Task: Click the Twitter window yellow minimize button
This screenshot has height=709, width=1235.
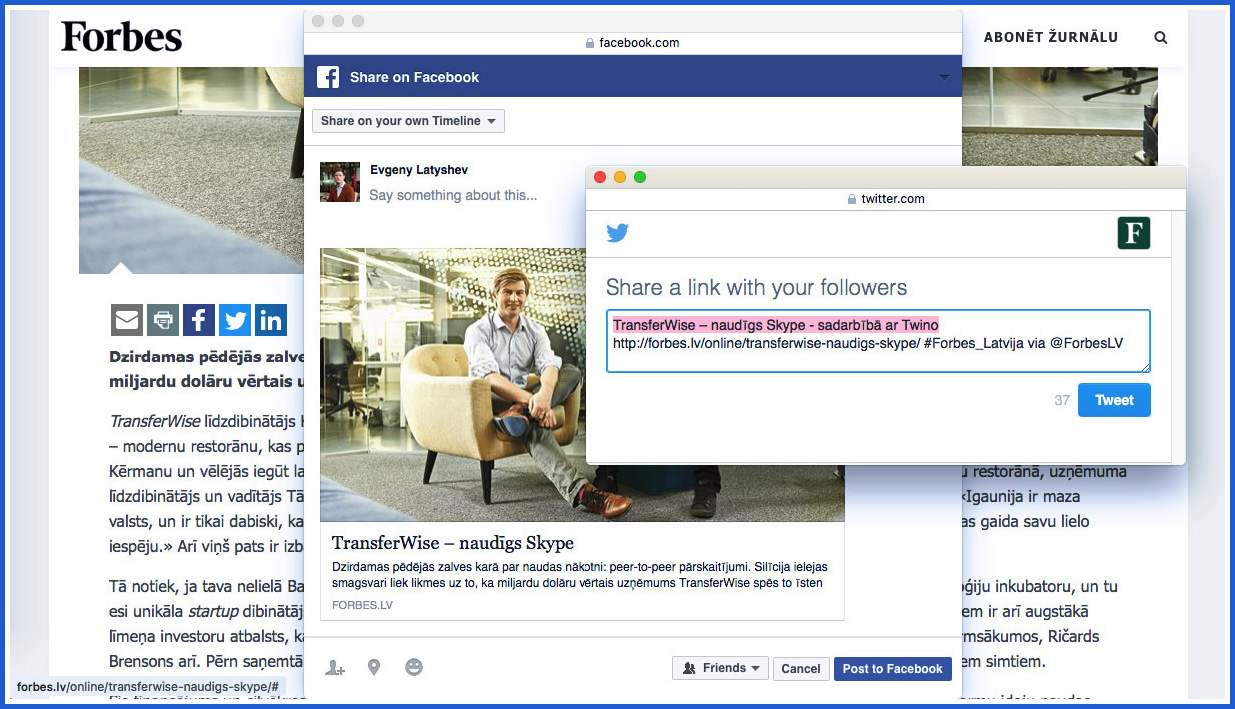Action: (x=620, y=177)
